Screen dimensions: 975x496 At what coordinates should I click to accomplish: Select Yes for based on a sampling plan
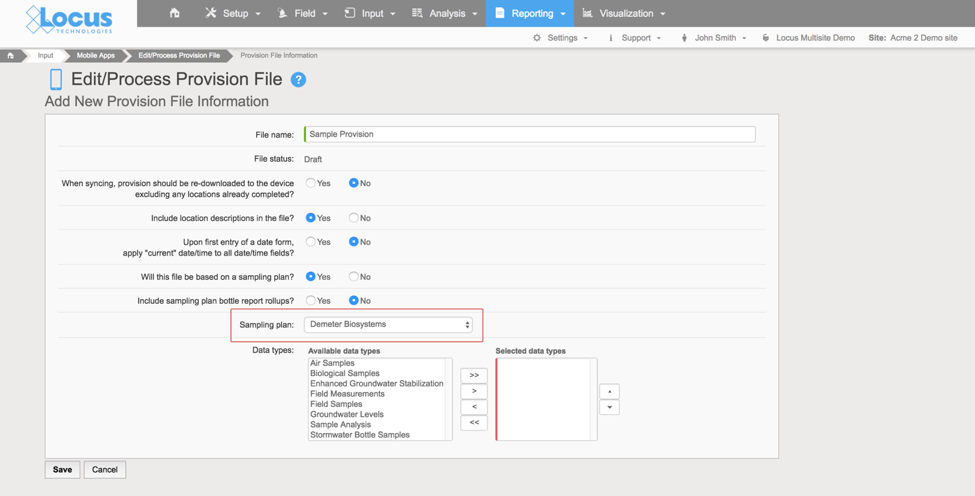(310, 277)
